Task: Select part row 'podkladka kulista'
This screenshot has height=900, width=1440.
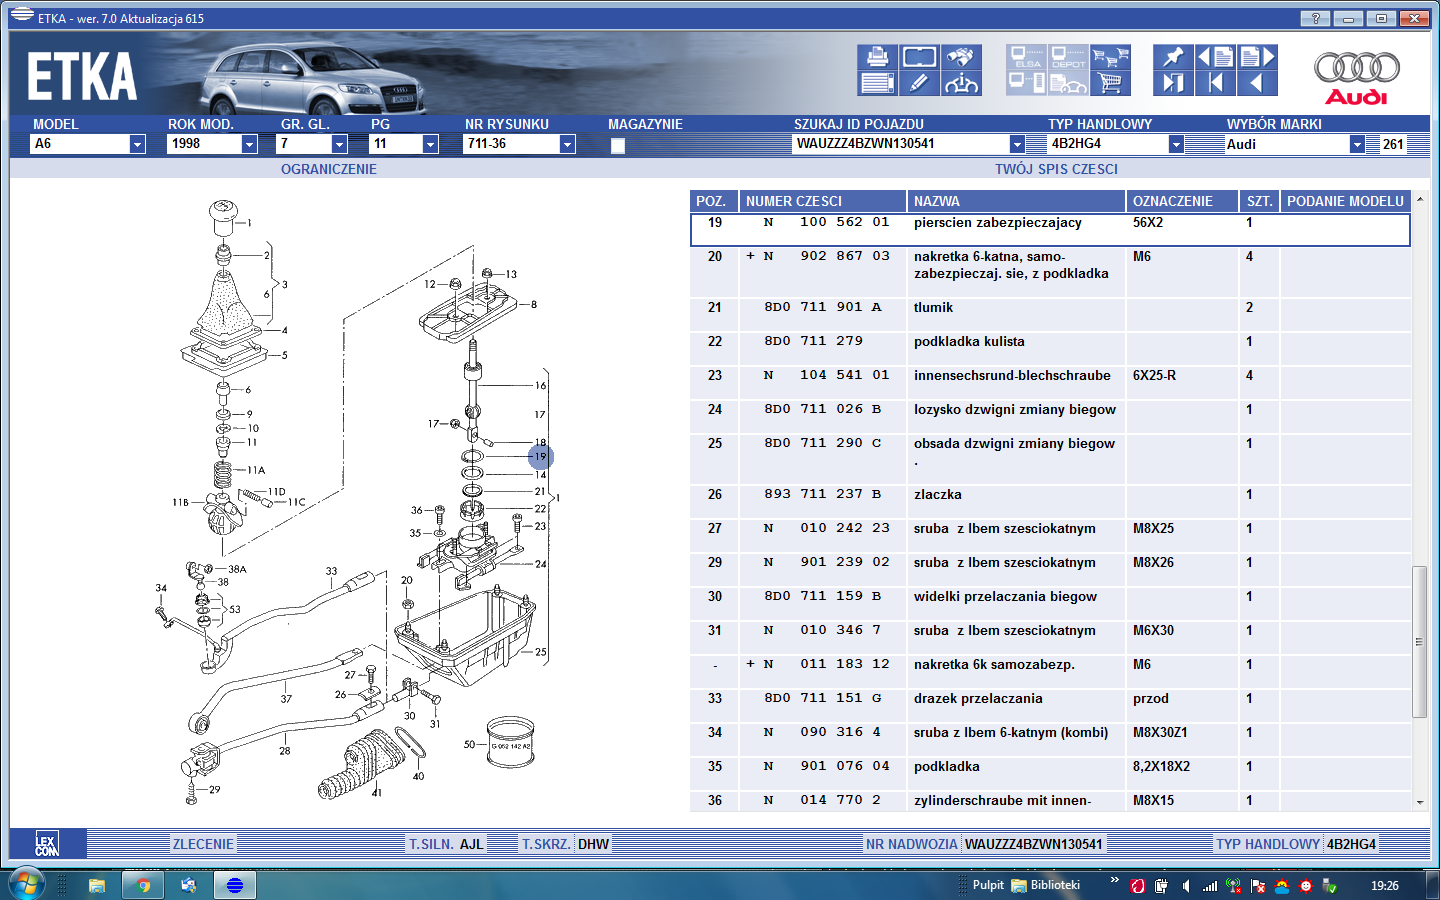Action: pyautogui.click(x=1050, y=348)
